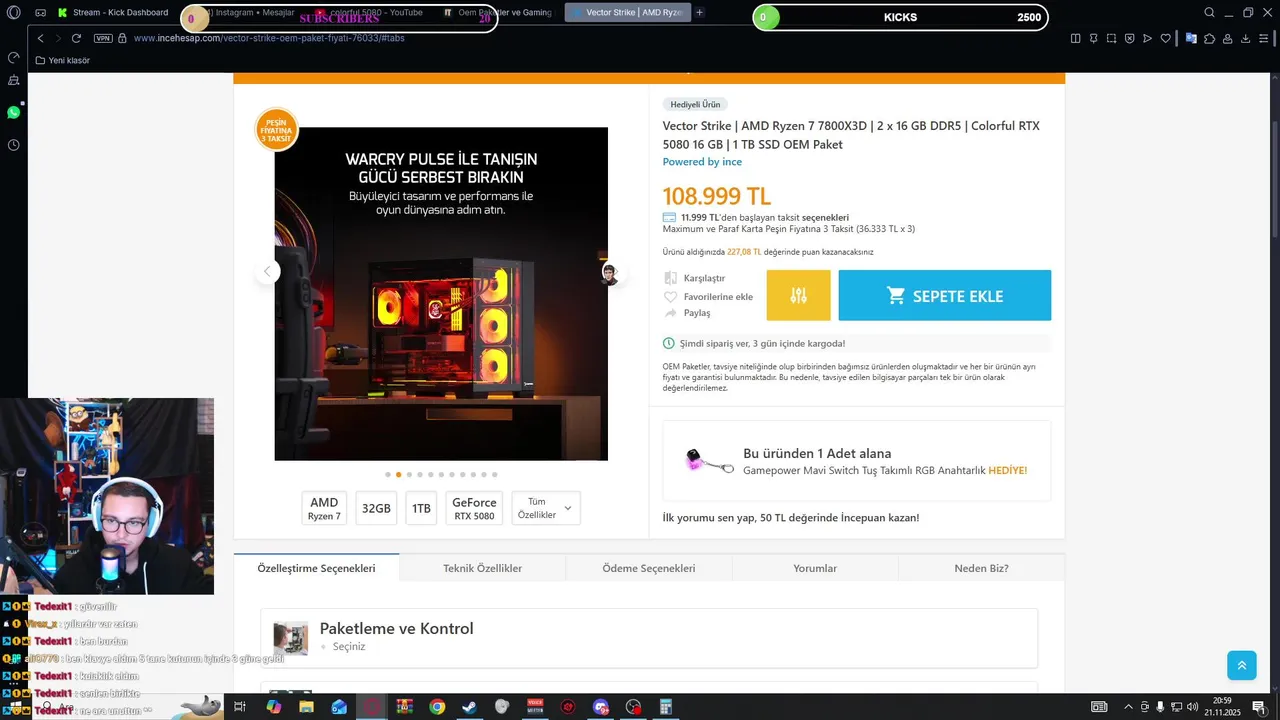
Task: Click the yellow customize sliders button
Action: 798,295
